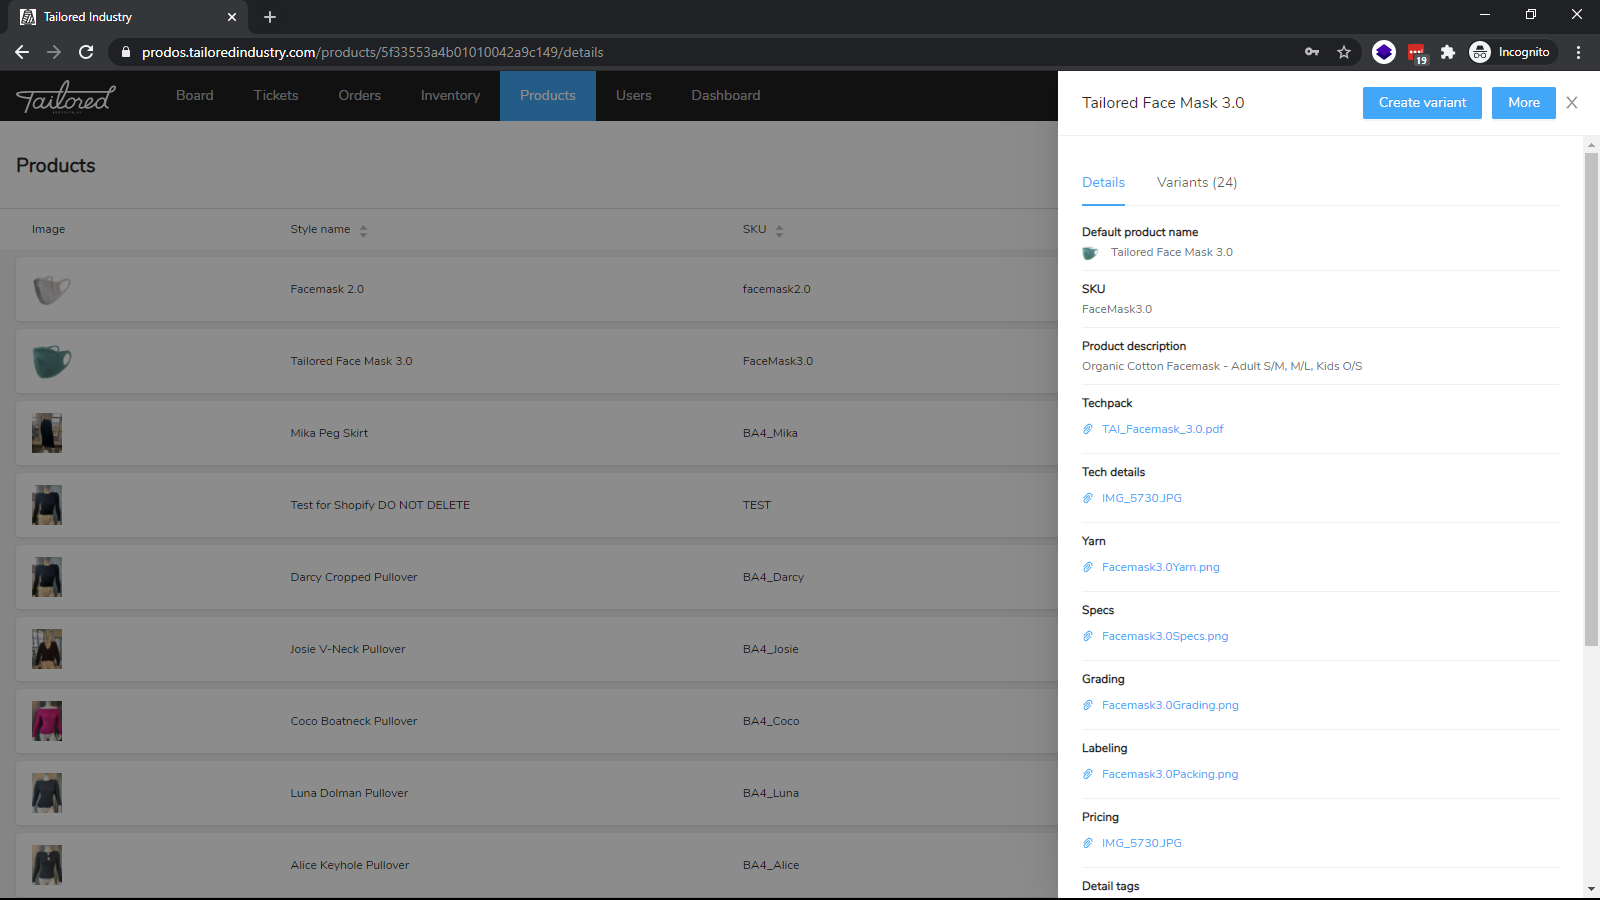Screen dimensions: 1600x900
Task: Open the Facemask3.0Packing.png labeling link
Action: 1170,774
